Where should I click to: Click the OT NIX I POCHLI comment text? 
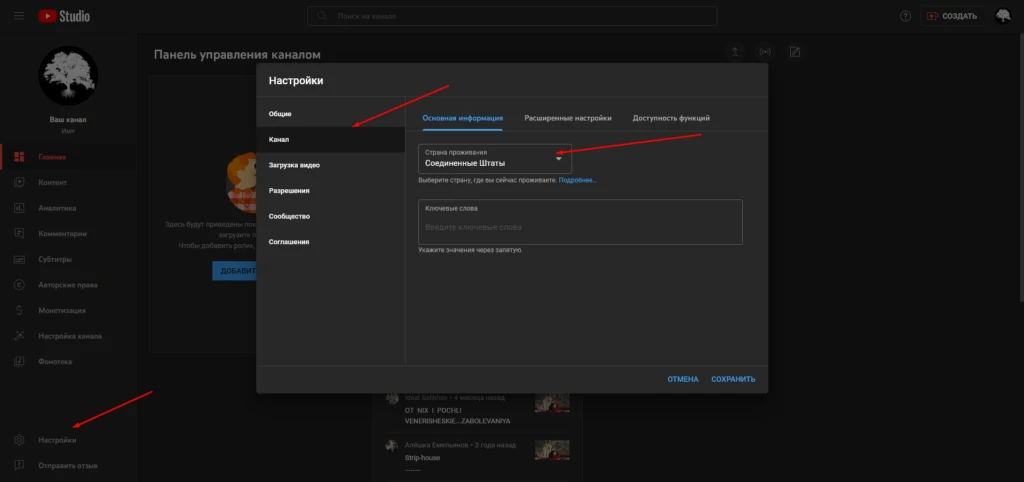tap(457, 415)
